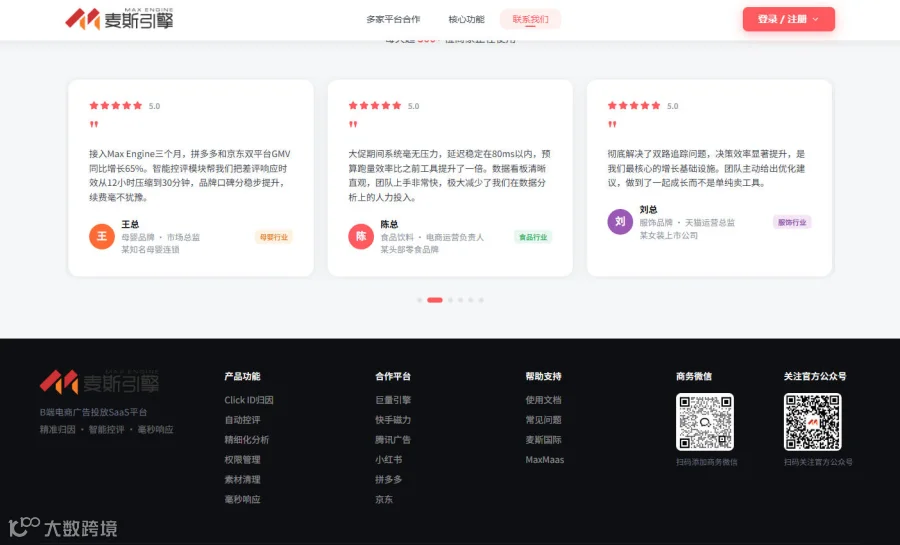
Task: Click the 某女装上市公司 company text
Action: (669, 235)
